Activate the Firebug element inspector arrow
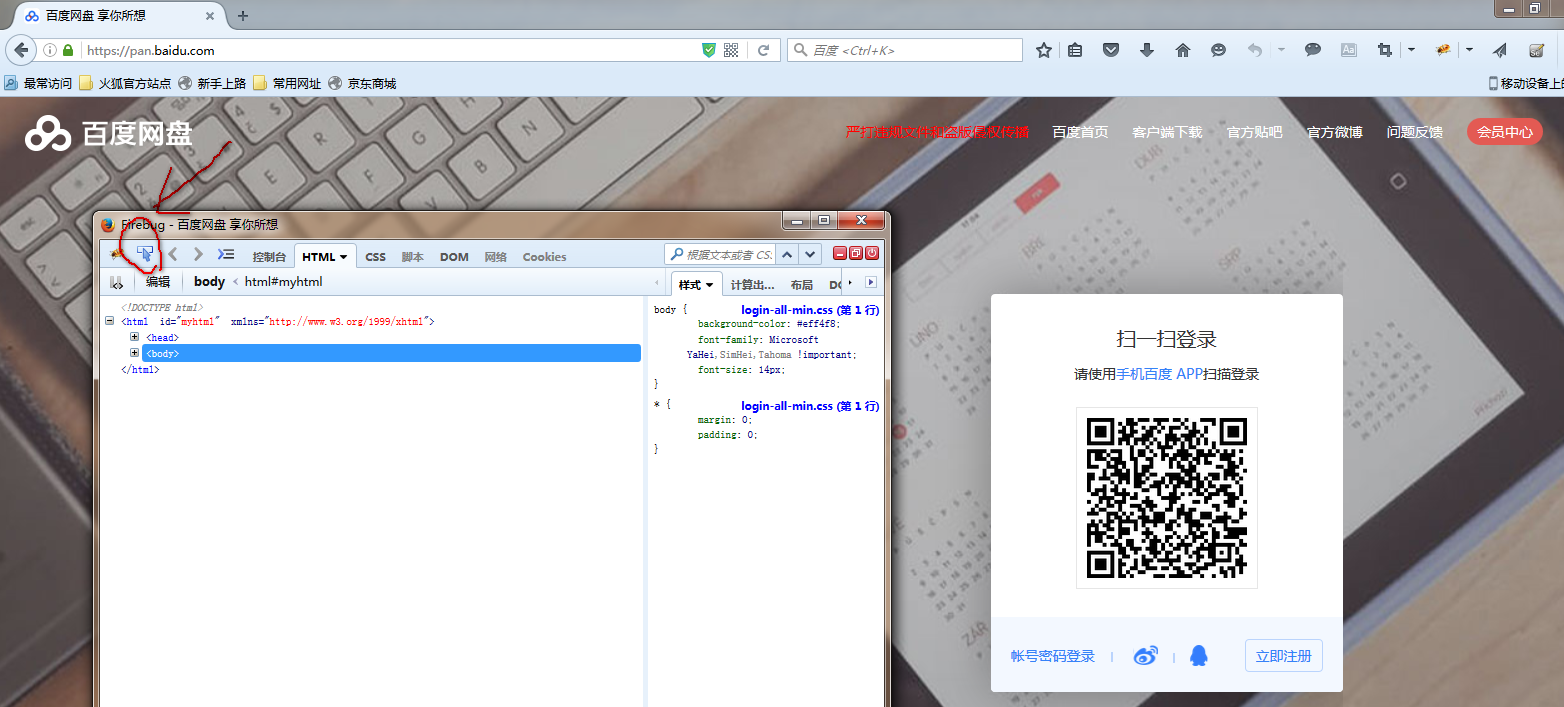 coord(146,254)
